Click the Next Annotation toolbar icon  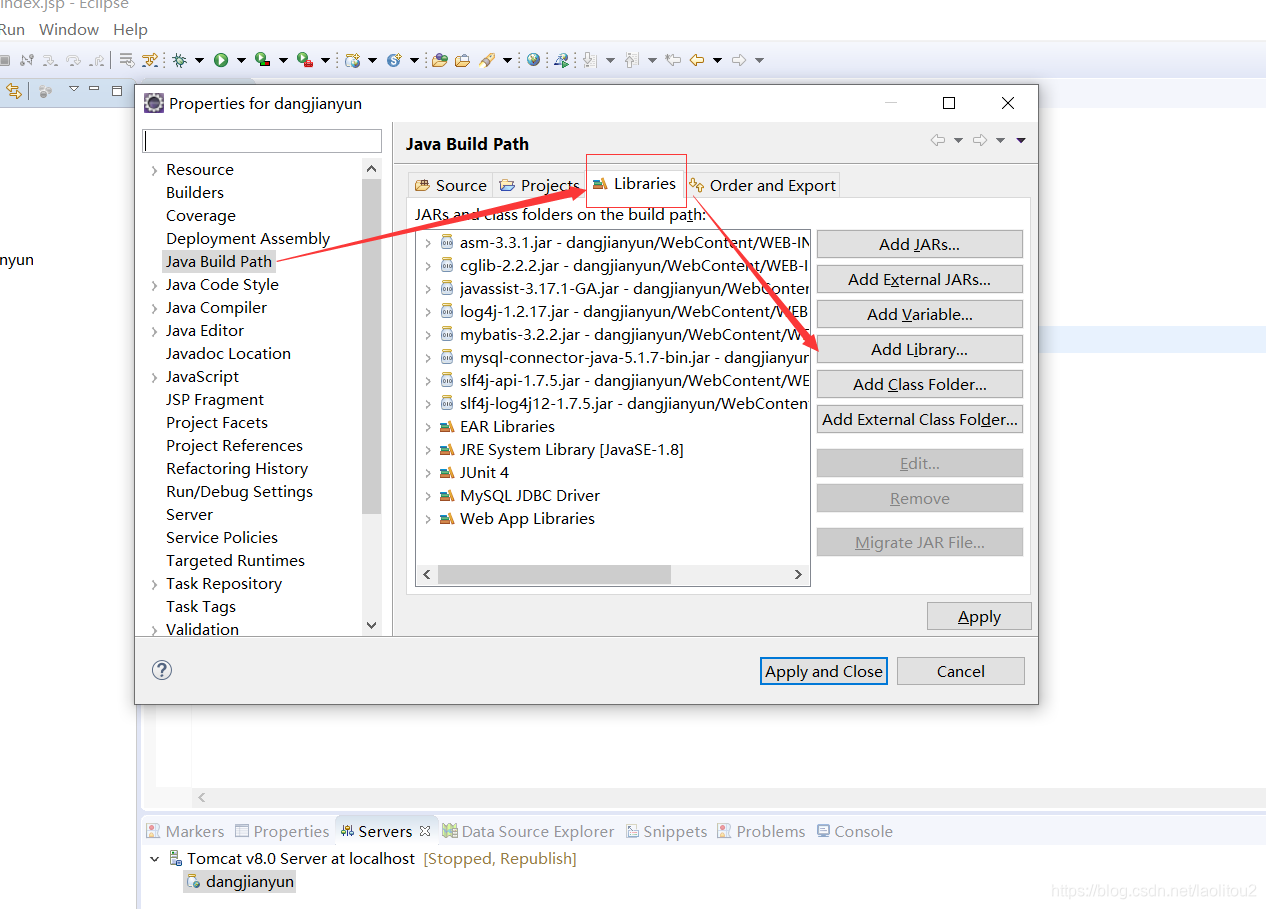click(590, 60)
